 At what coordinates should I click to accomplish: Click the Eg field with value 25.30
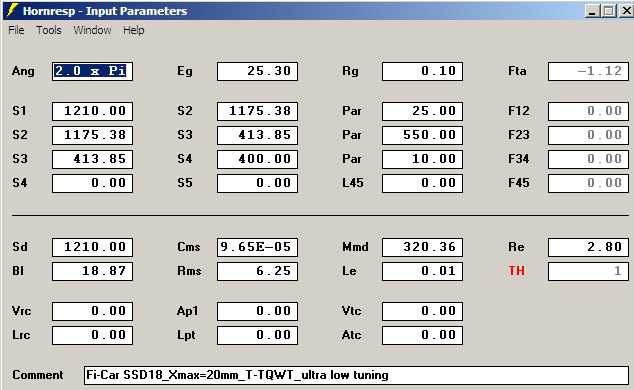click(257, 72)
